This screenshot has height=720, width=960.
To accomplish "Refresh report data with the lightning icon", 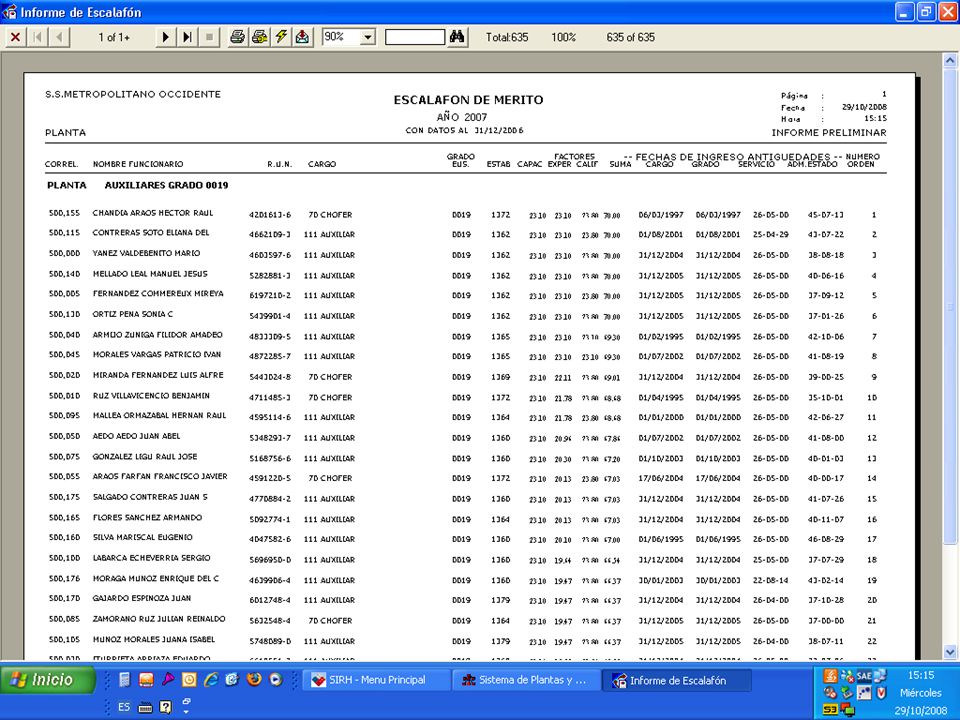I will [280, 37].
